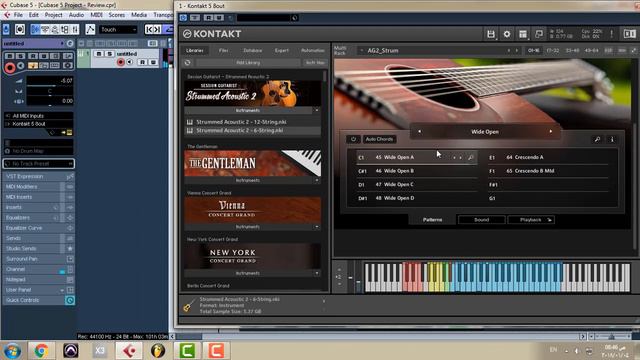Viewport: 640px width, 360px height.
Task: Open Kontakt options gear
Action: coord(507,34)
